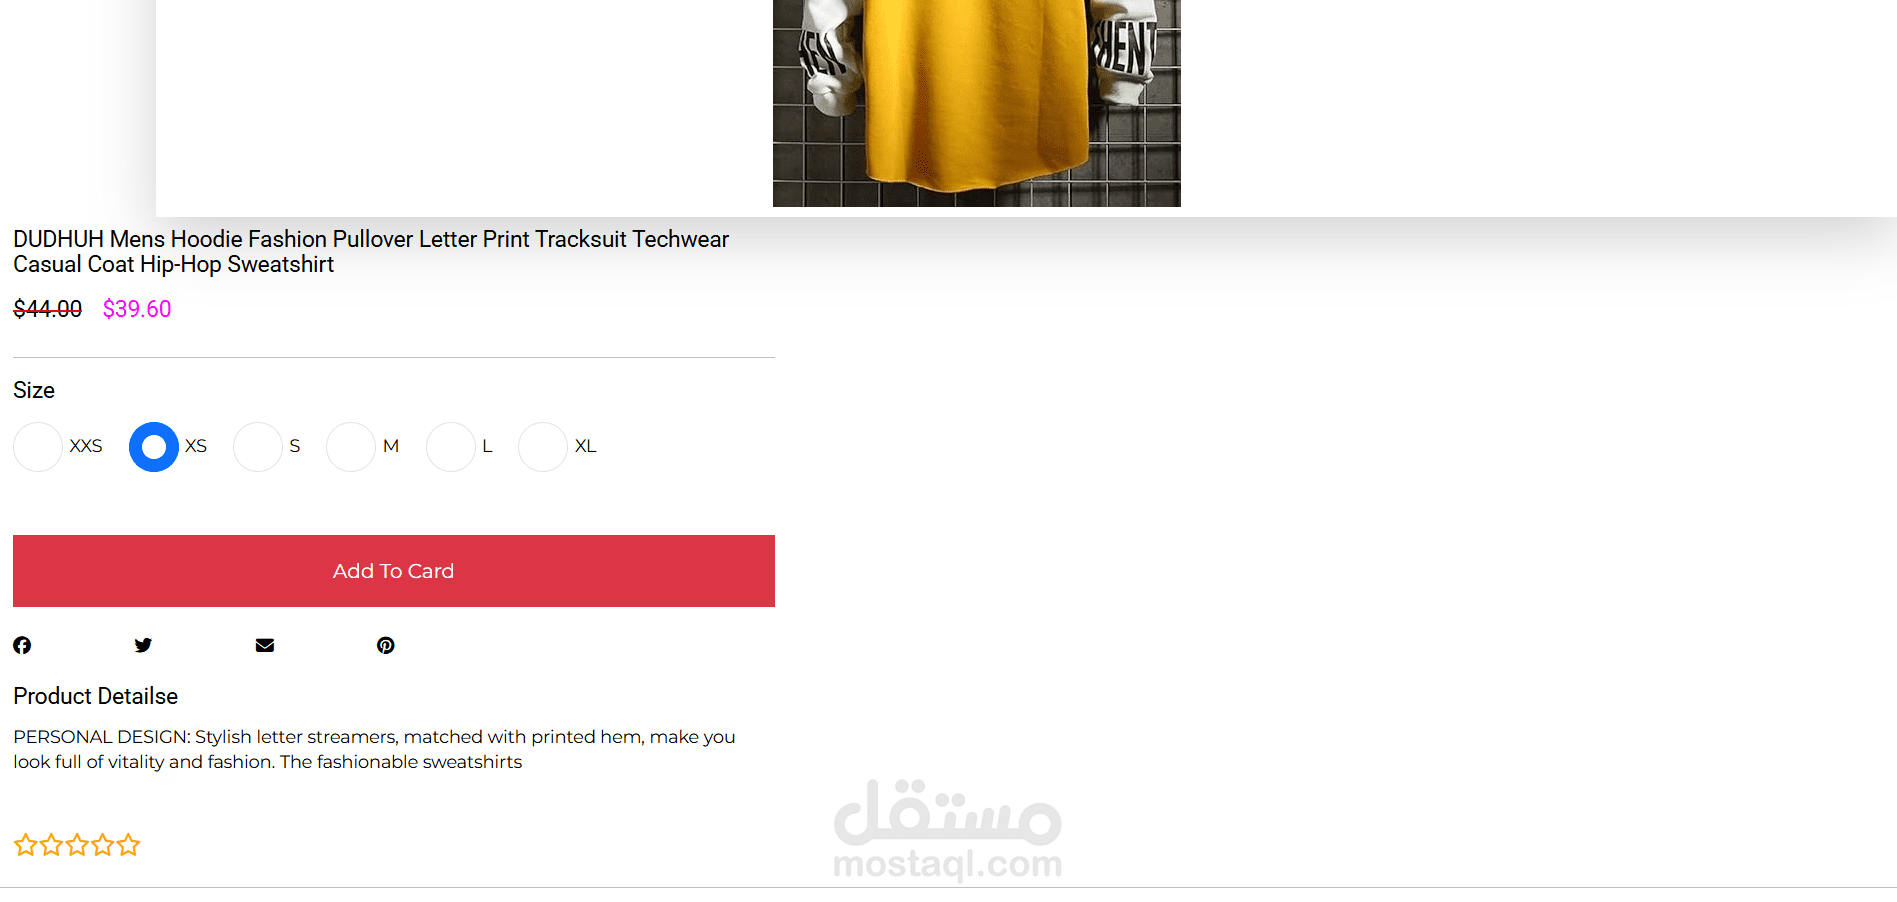1897x902 pixels.
Task: Click the $39.60 discounted price
Action: coord(137,309)
